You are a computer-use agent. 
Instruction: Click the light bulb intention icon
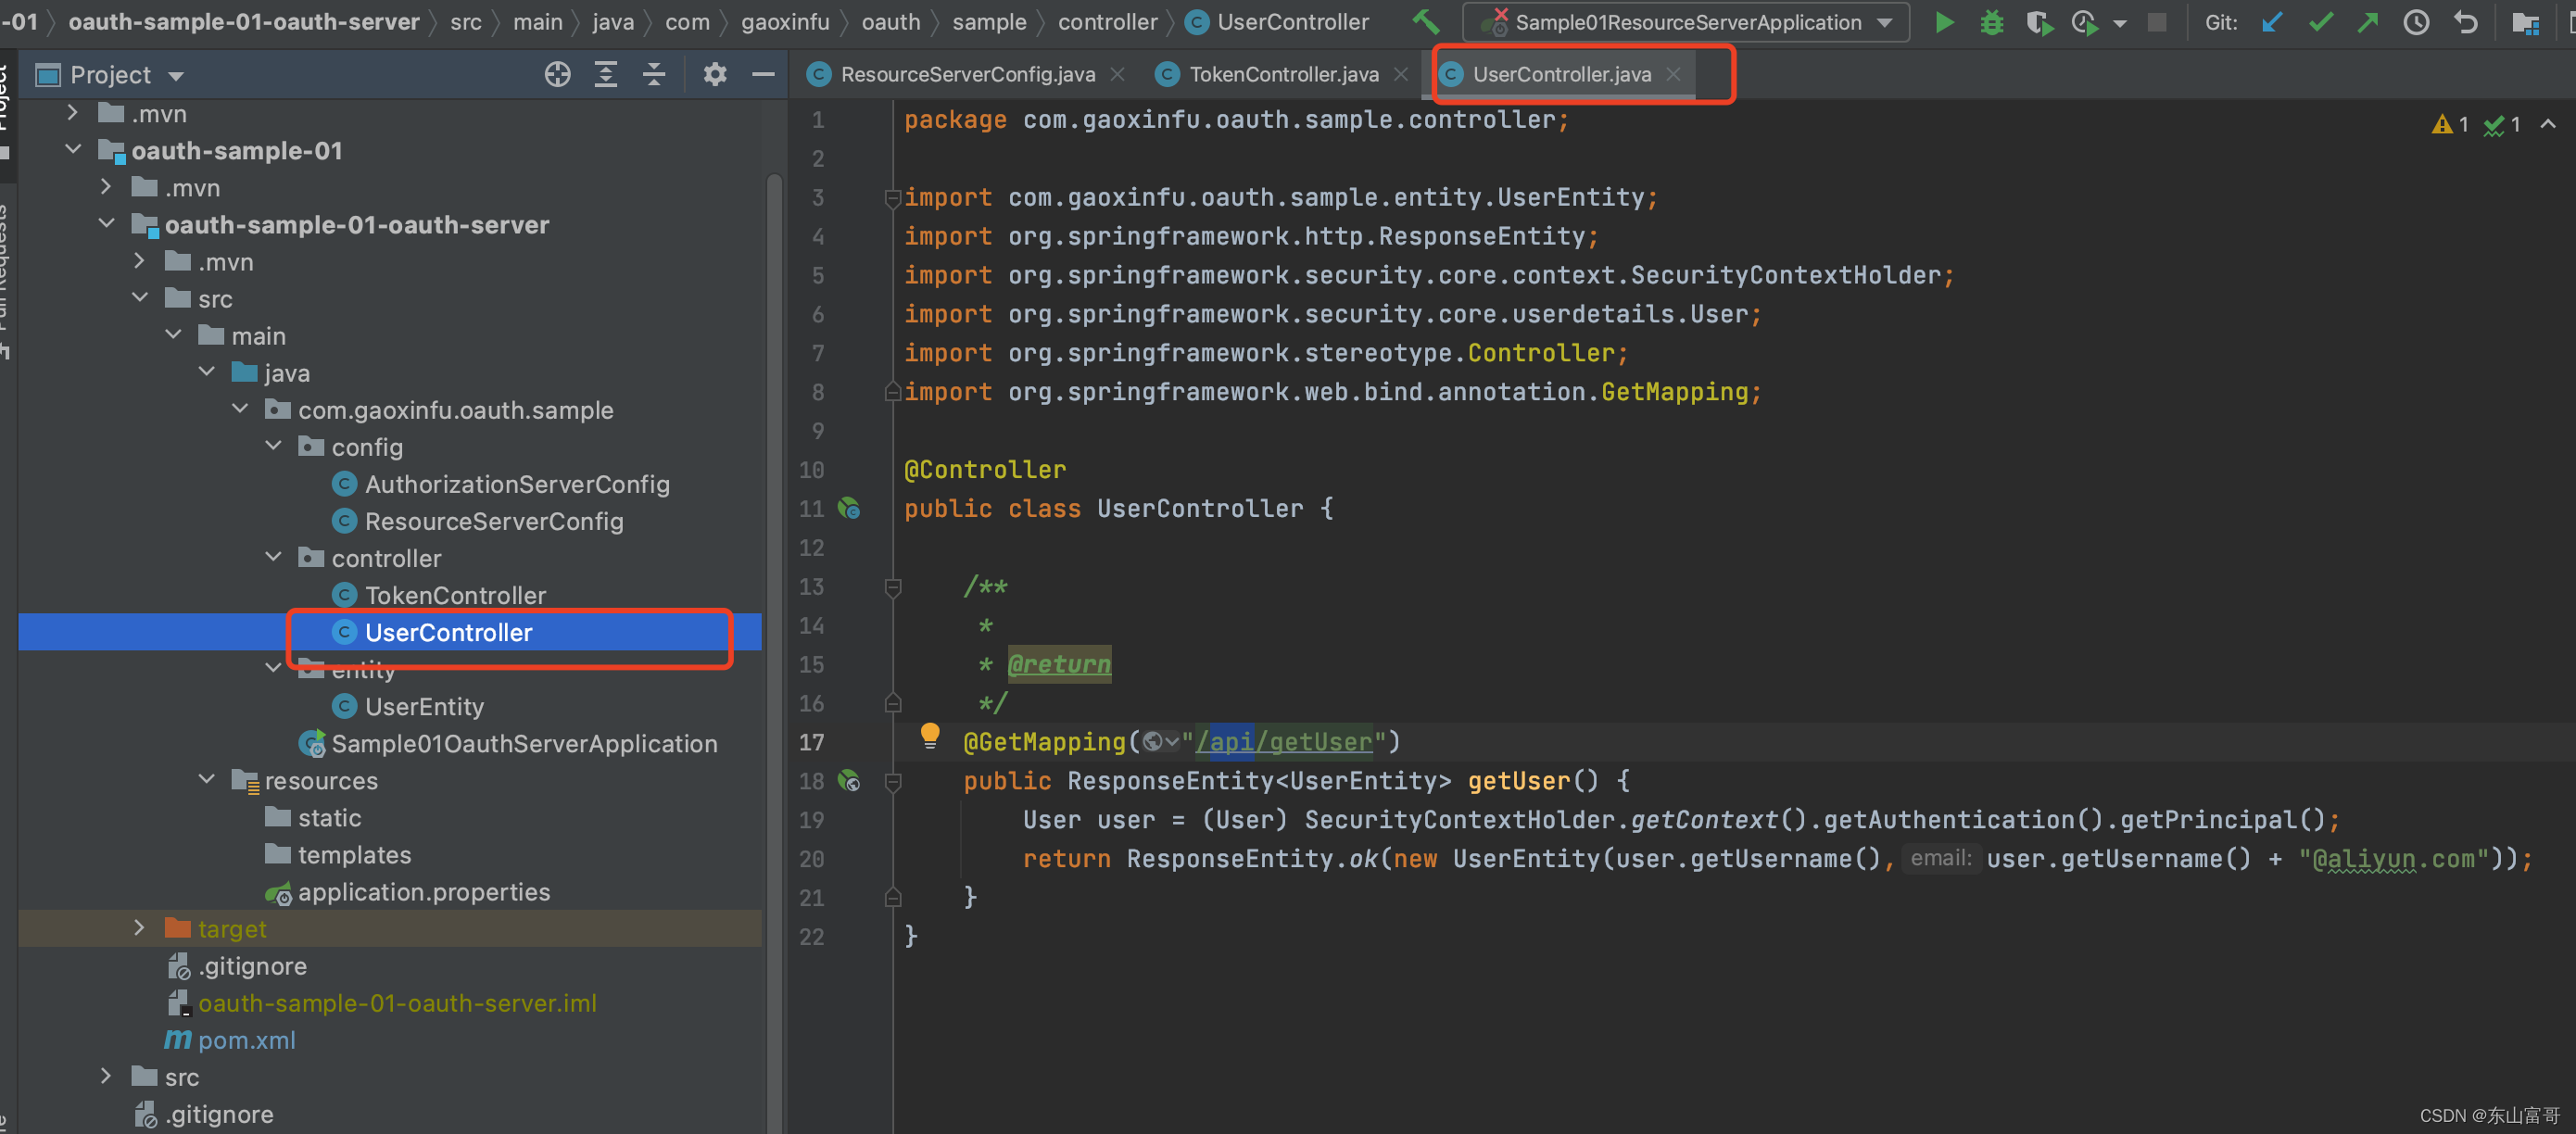930,736
